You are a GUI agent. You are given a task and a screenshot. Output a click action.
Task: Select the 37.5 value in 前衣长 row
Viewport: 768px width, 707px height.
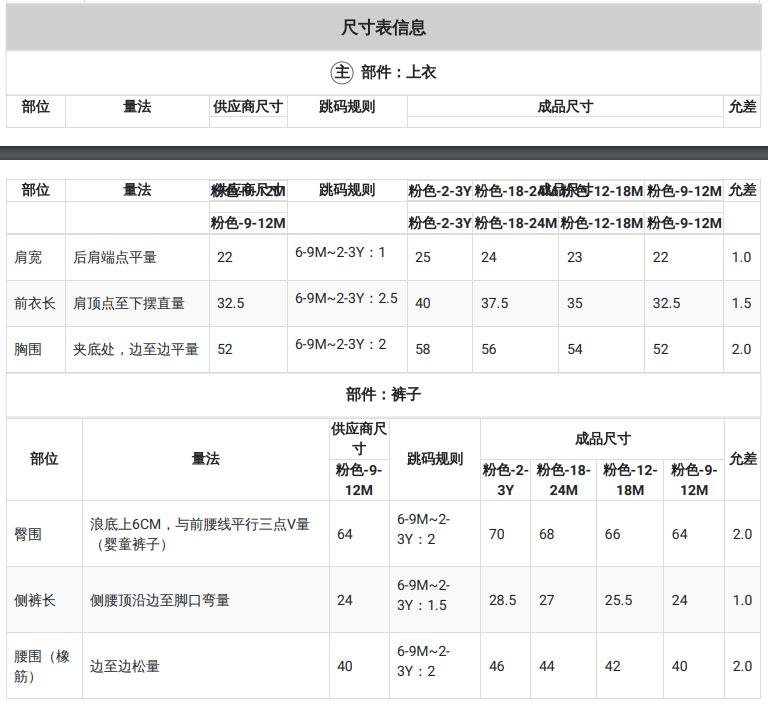(494, 303)
